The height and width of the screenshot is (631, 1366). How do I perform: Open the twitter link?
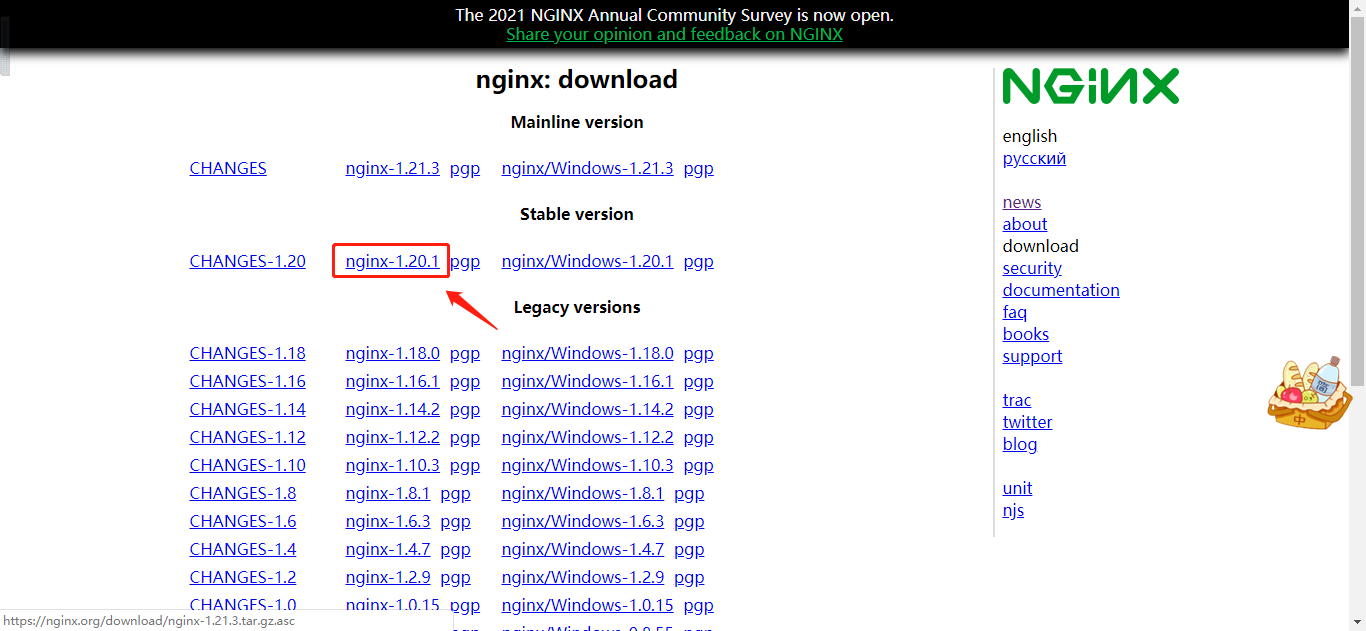pos(1027,422)
